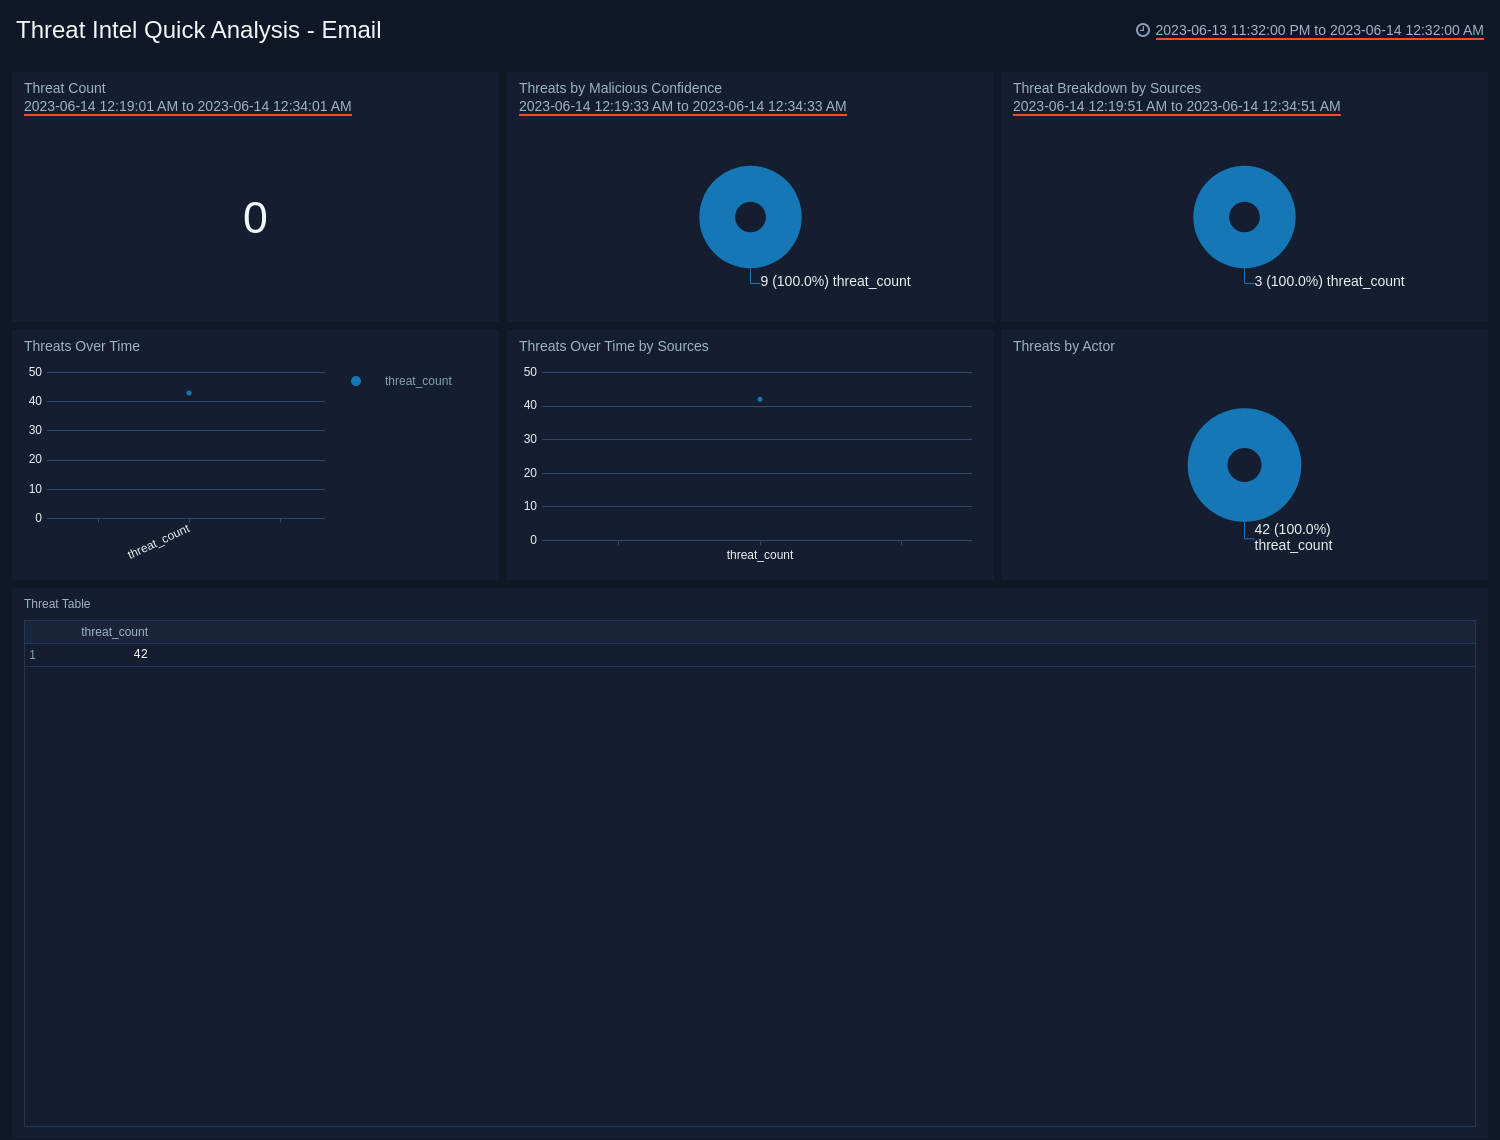Viewport: 1500px width, 1140px height.
Task: Click the legend marker dot for threat_count series
Action: pos(356,381)
